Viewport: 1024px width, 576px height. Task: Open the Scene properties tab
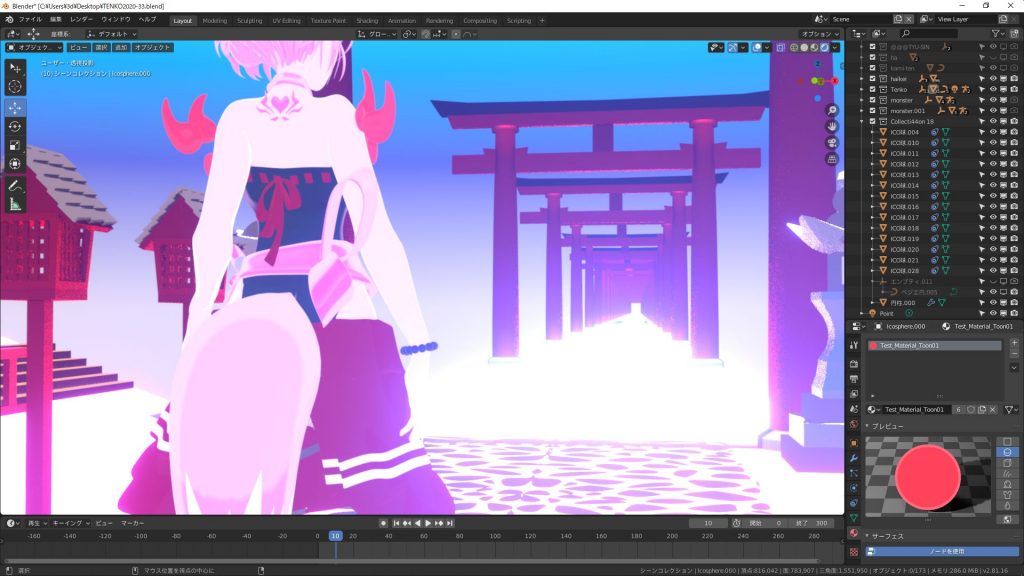click(854, 409)
